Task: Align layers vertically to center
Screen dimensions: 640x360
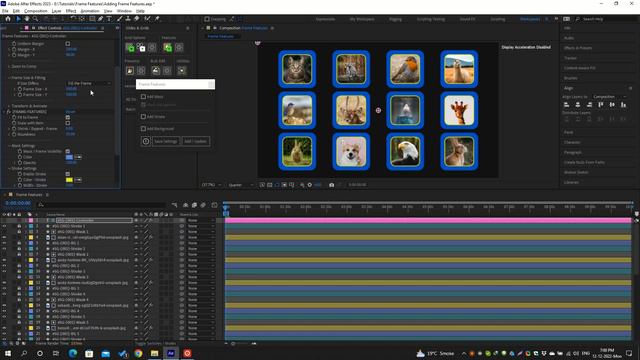Action: [x=612, y=105]
